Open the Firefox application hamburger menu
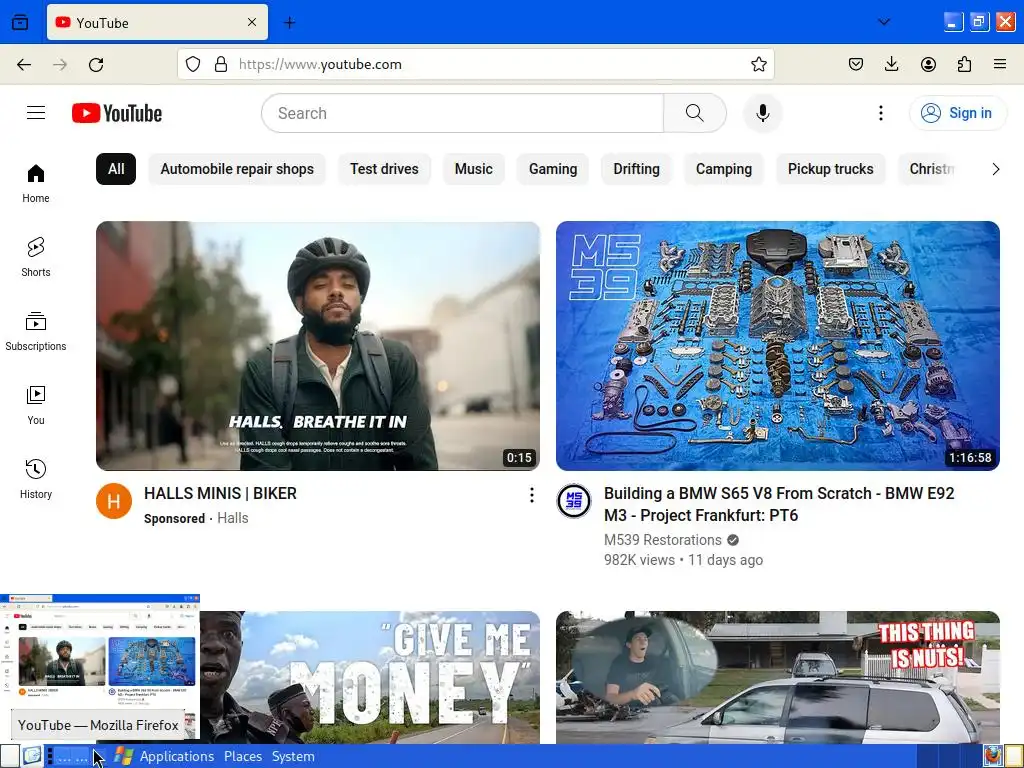The width and height of the screenshot is (1024, 768). [1000, 64]
